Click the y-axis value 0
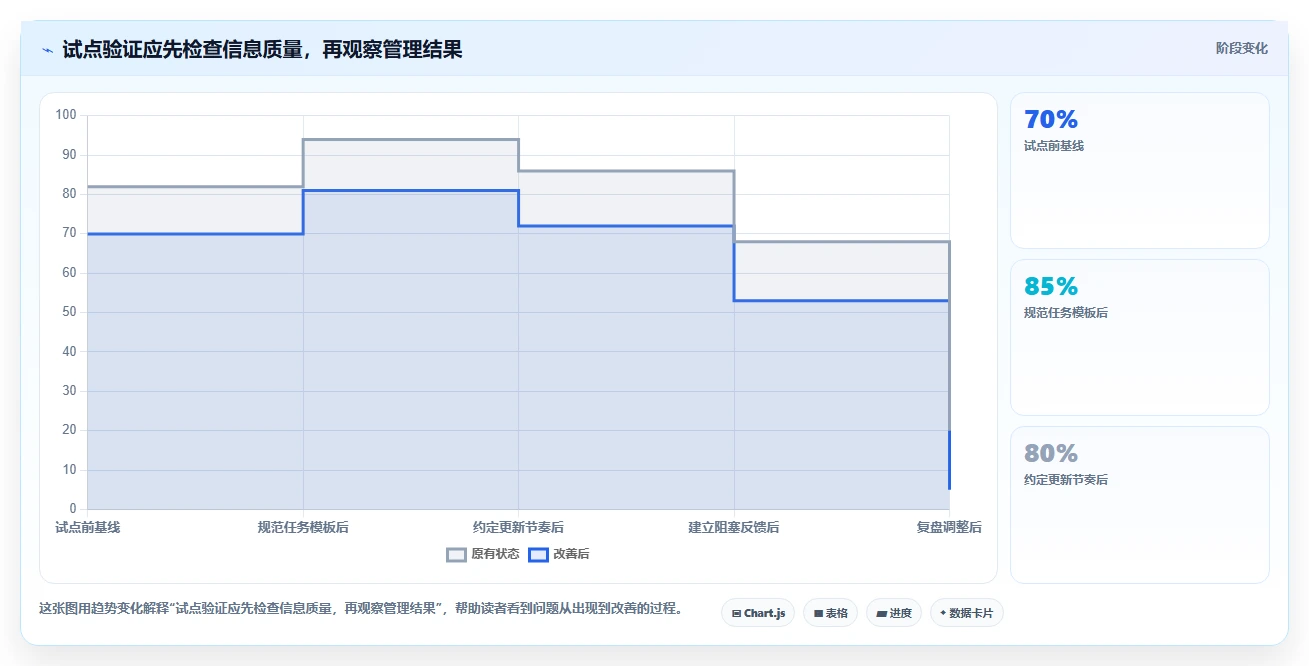 pos(73,509)
